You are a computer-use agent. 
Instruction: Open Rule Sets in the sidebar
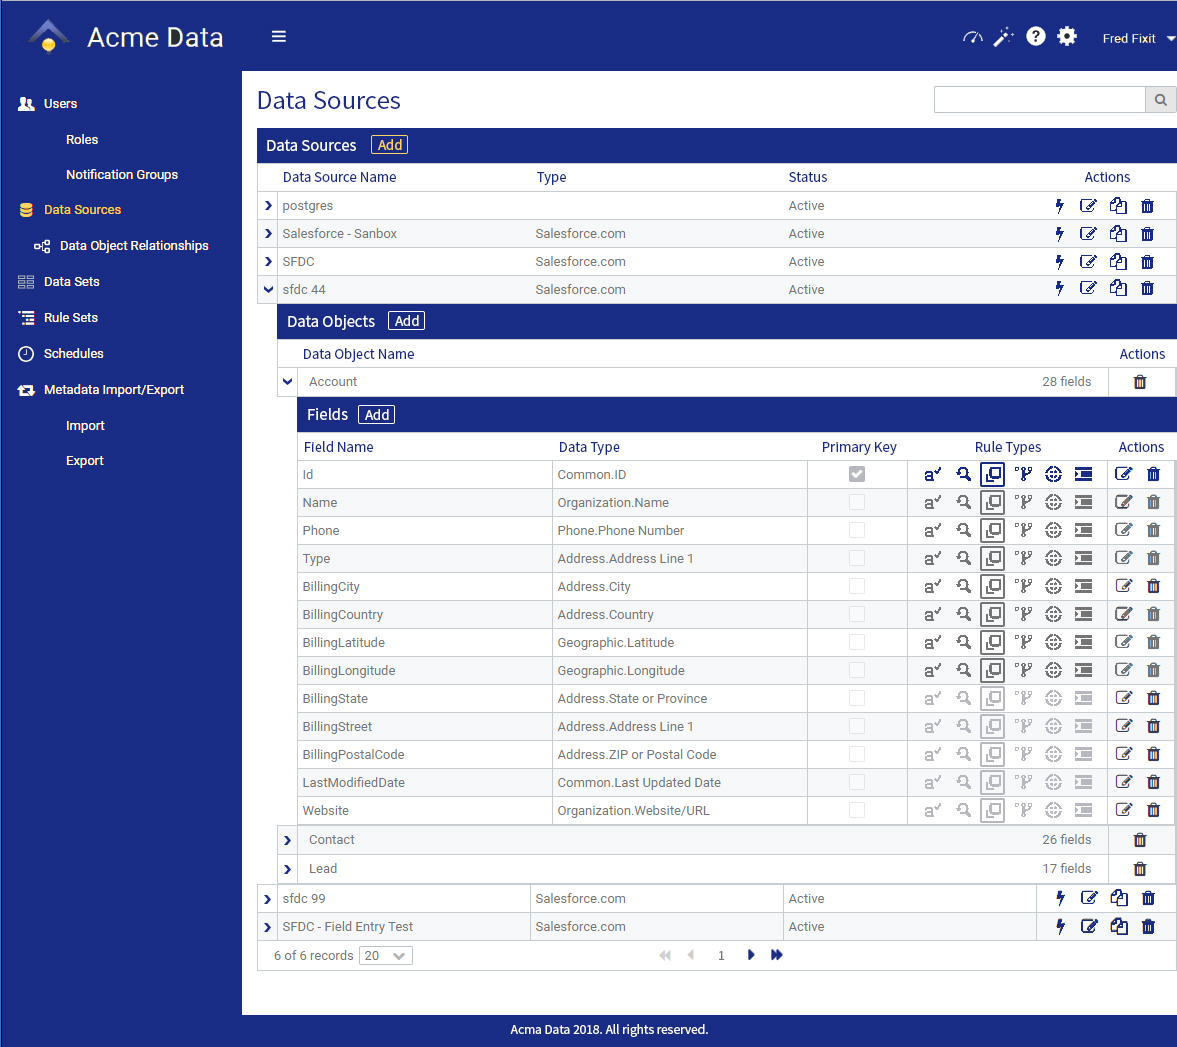71,318
